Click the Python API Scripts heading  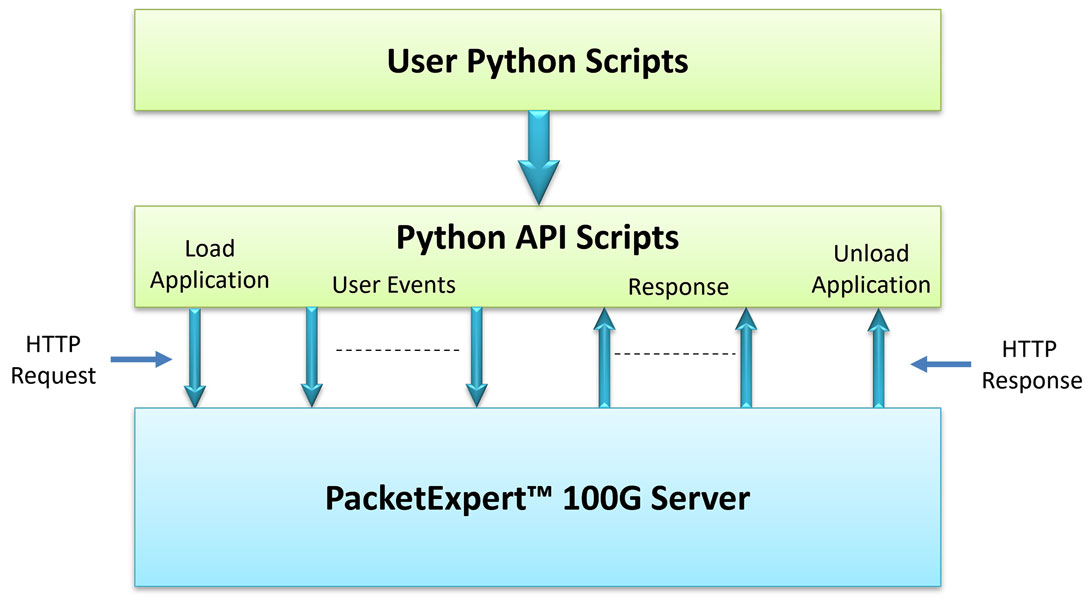(538, 238)
